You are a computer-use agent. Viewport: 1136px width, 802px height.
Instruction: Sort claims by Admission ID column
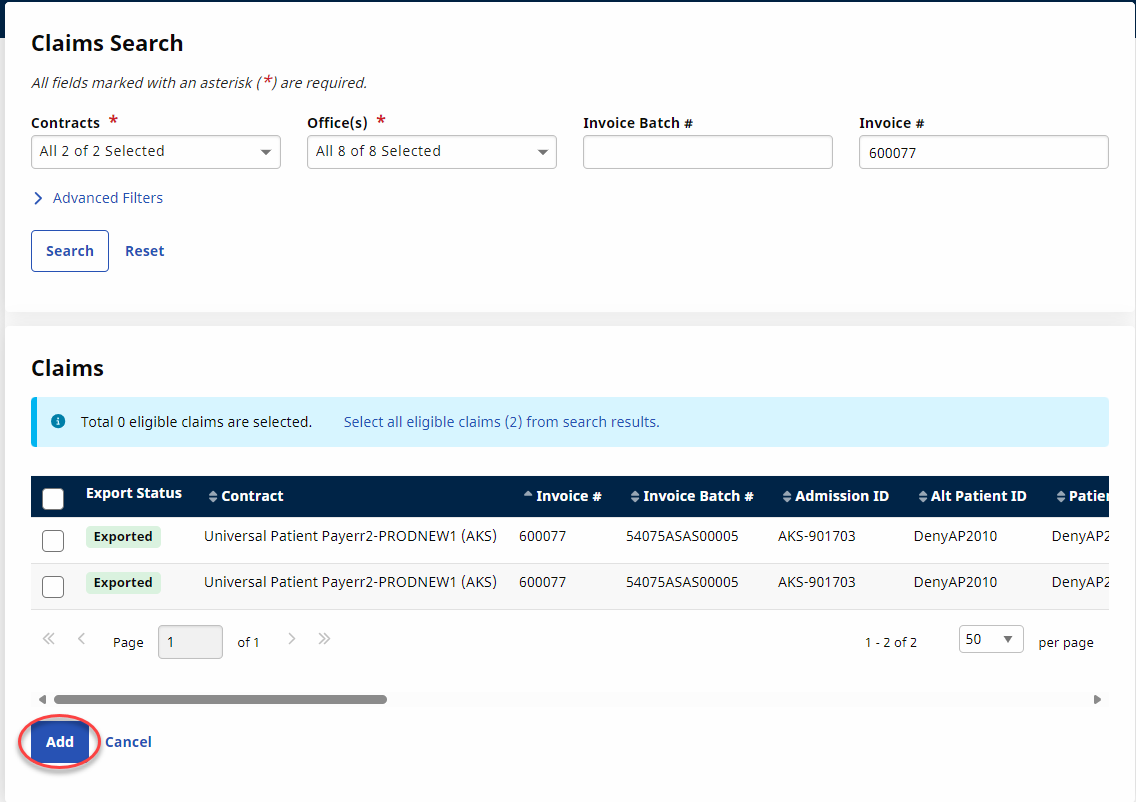point(835,496)
